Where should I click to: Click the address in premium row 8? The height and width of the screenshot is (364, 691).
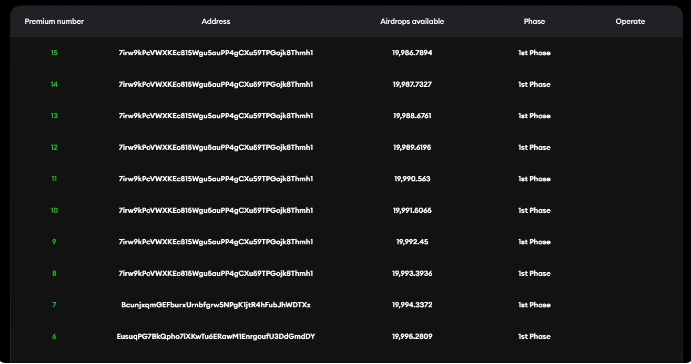215,273
